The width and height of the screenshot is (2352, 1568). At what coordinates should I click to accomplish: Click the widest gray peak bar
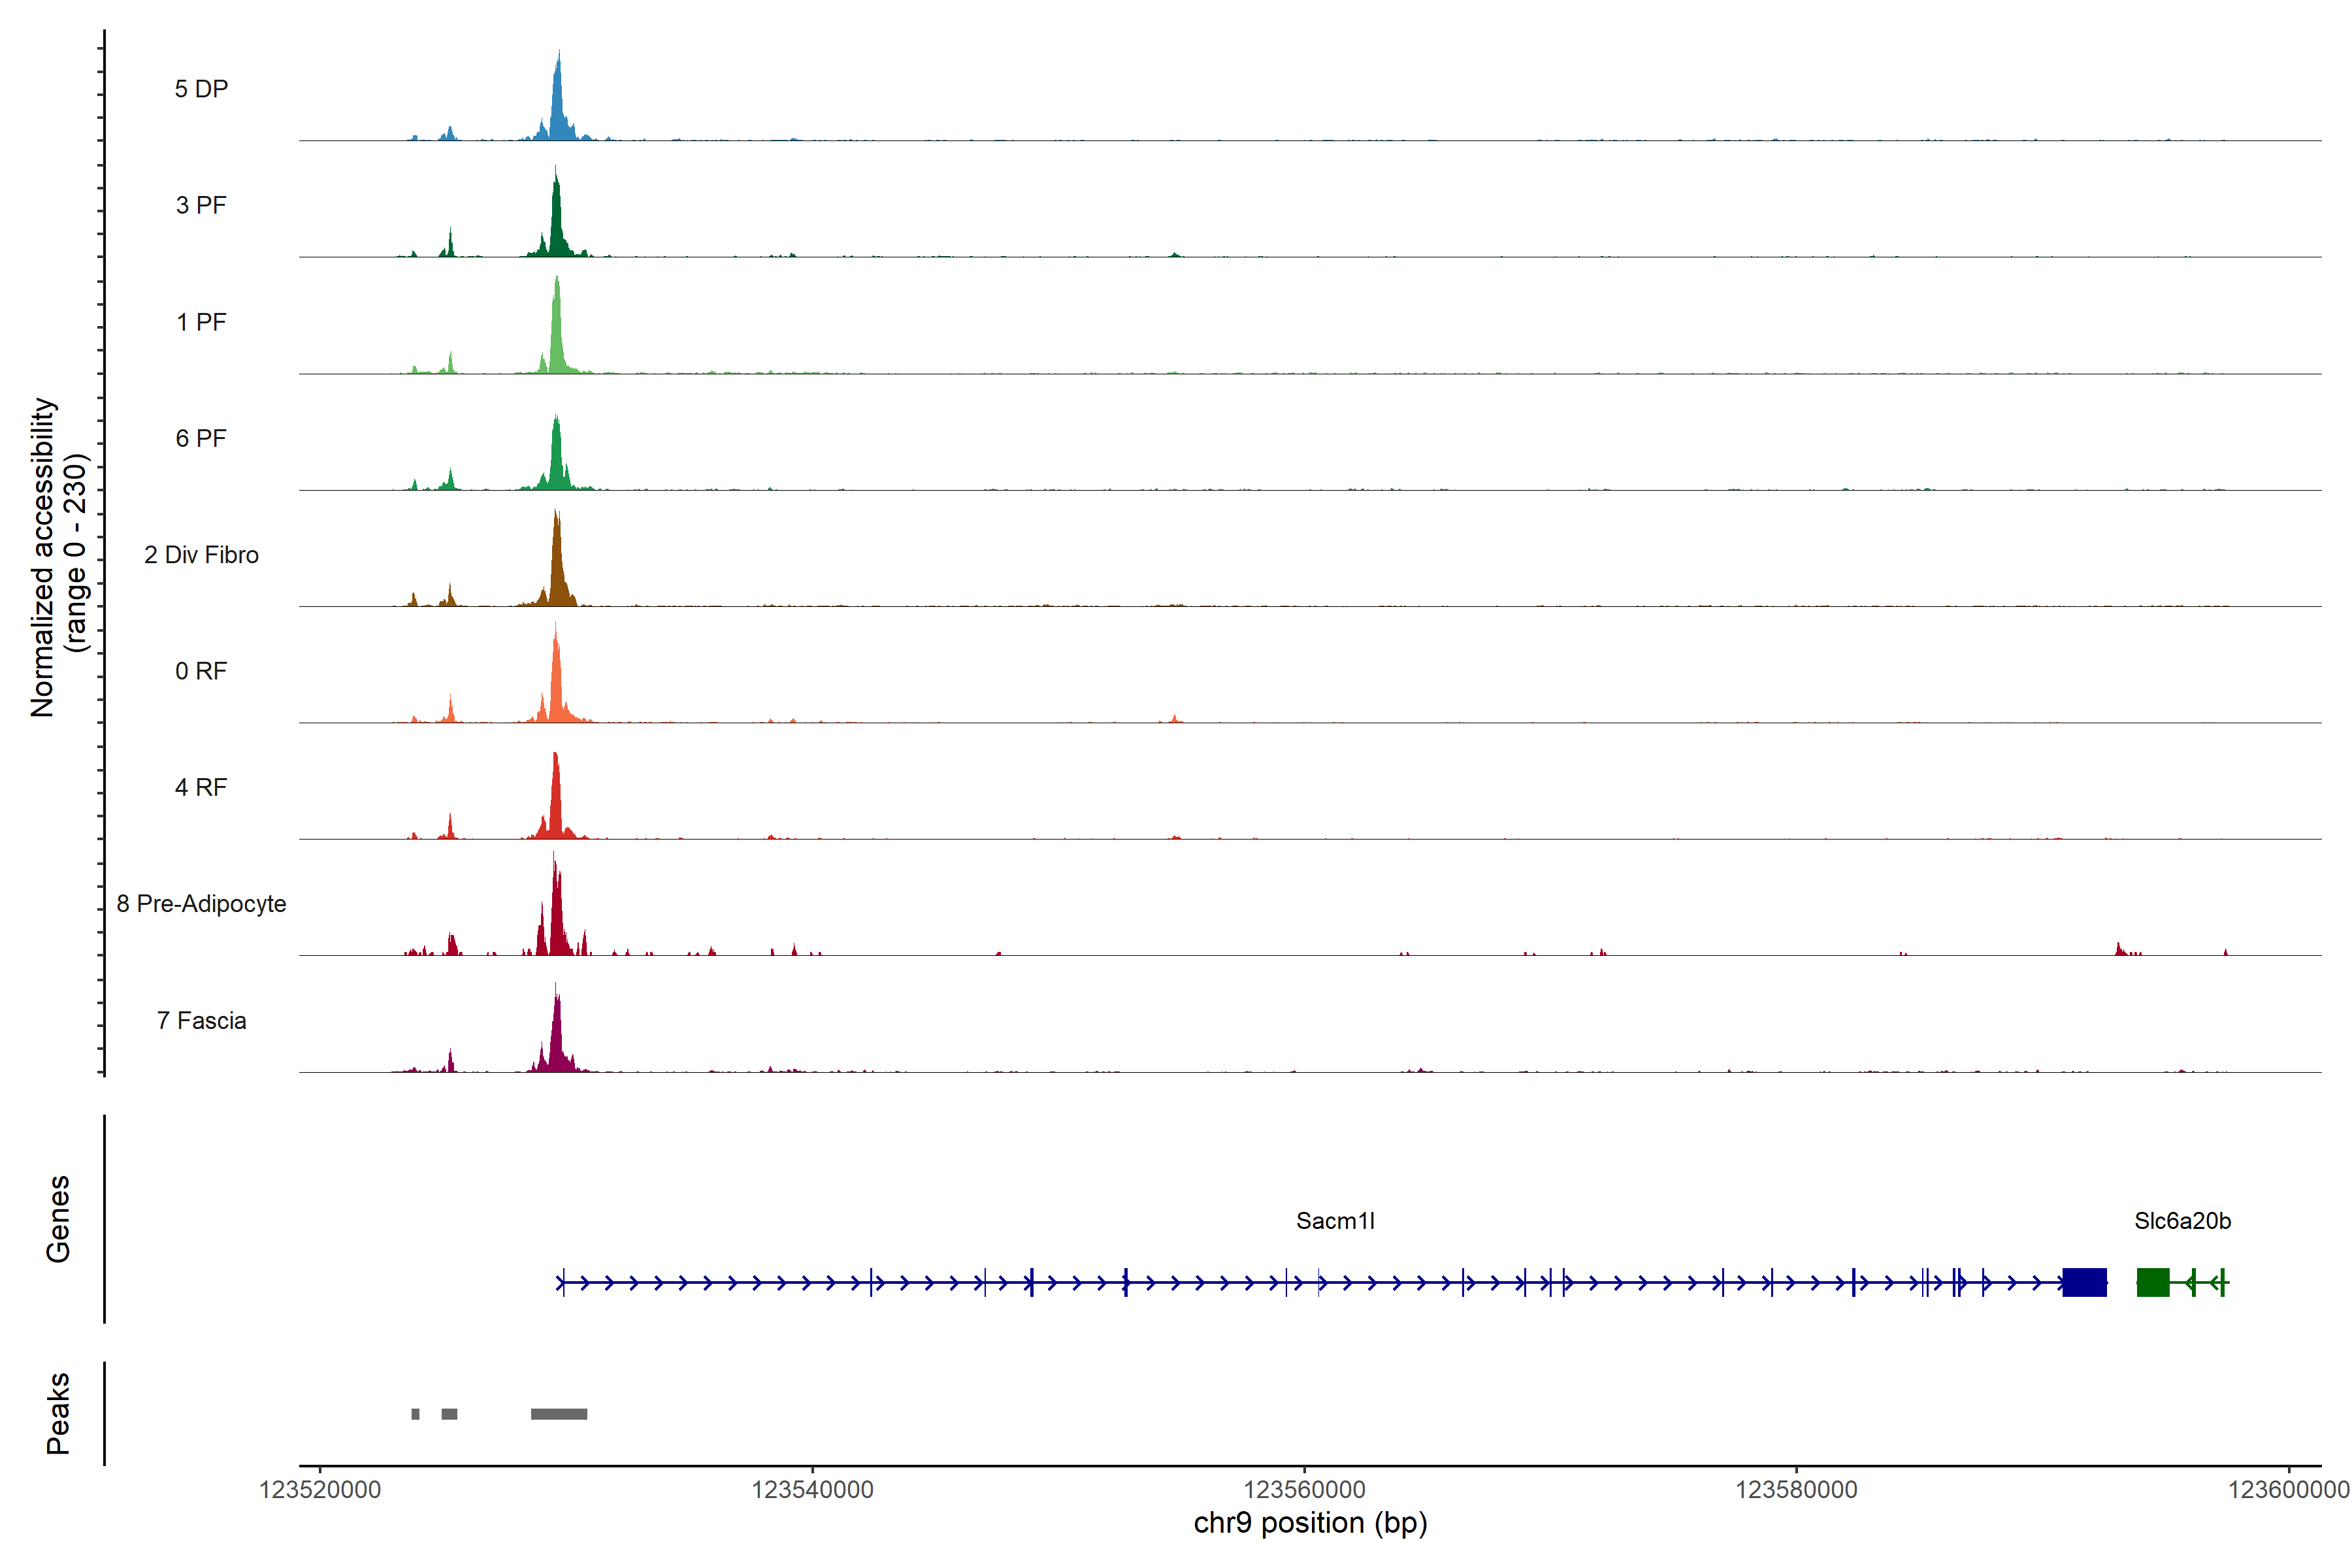(559, 1414)
